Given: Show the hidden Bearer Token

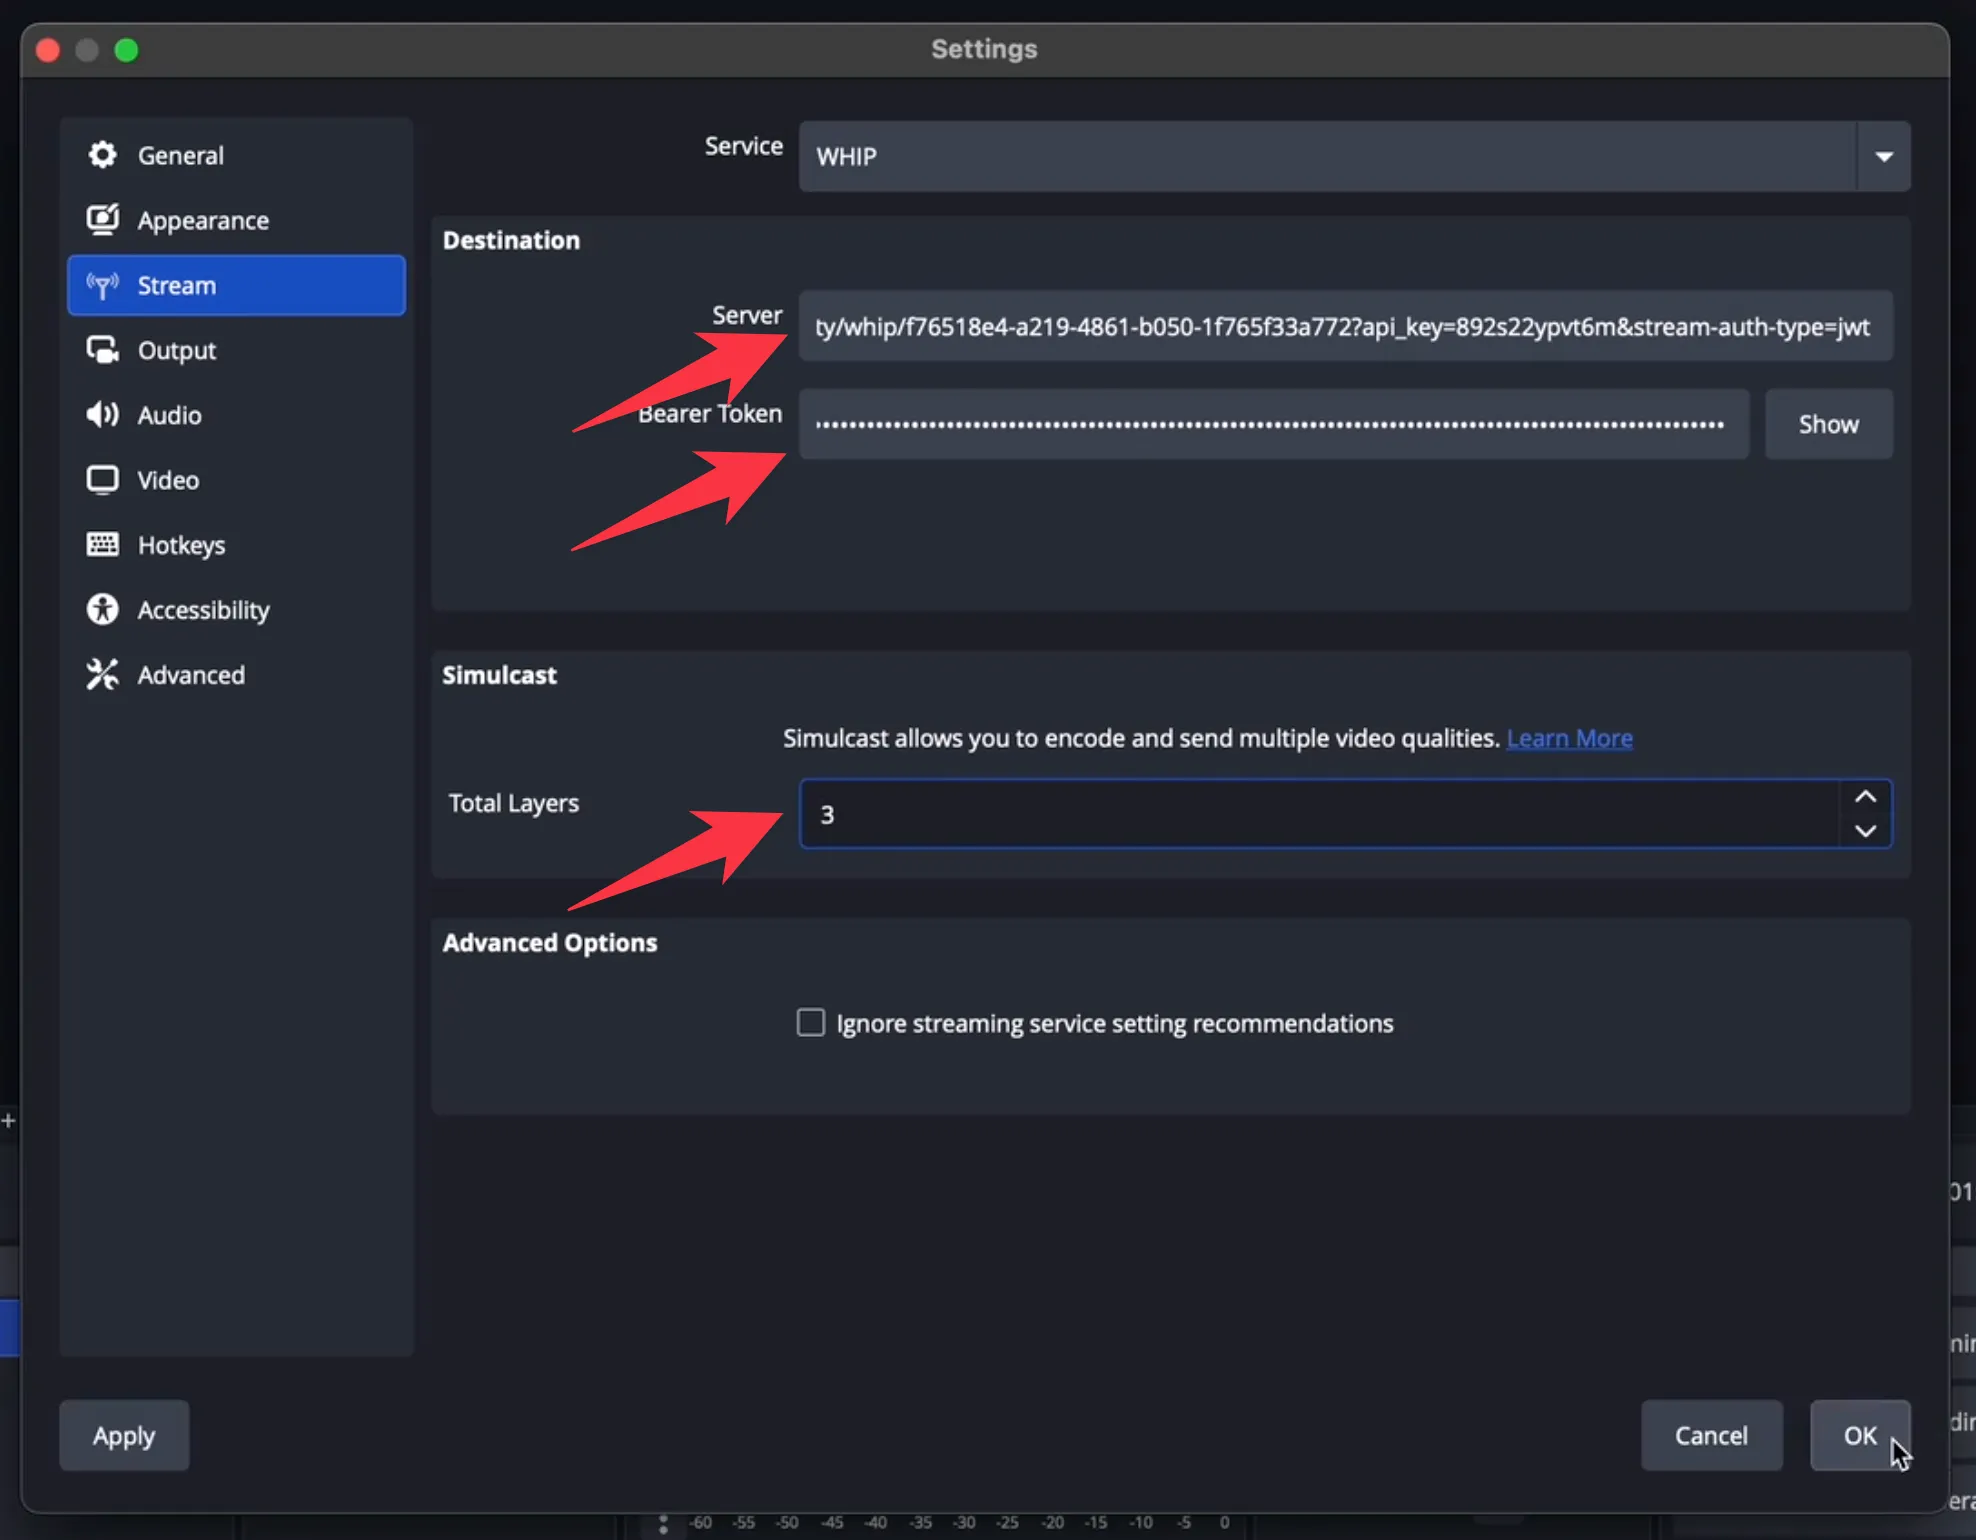Looking at the screenshot, I should (1827, 423).
